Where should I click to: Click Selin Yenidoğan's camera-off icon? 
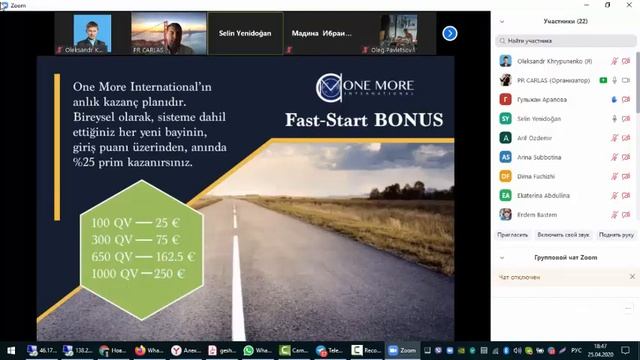click(x=626, y=119)
